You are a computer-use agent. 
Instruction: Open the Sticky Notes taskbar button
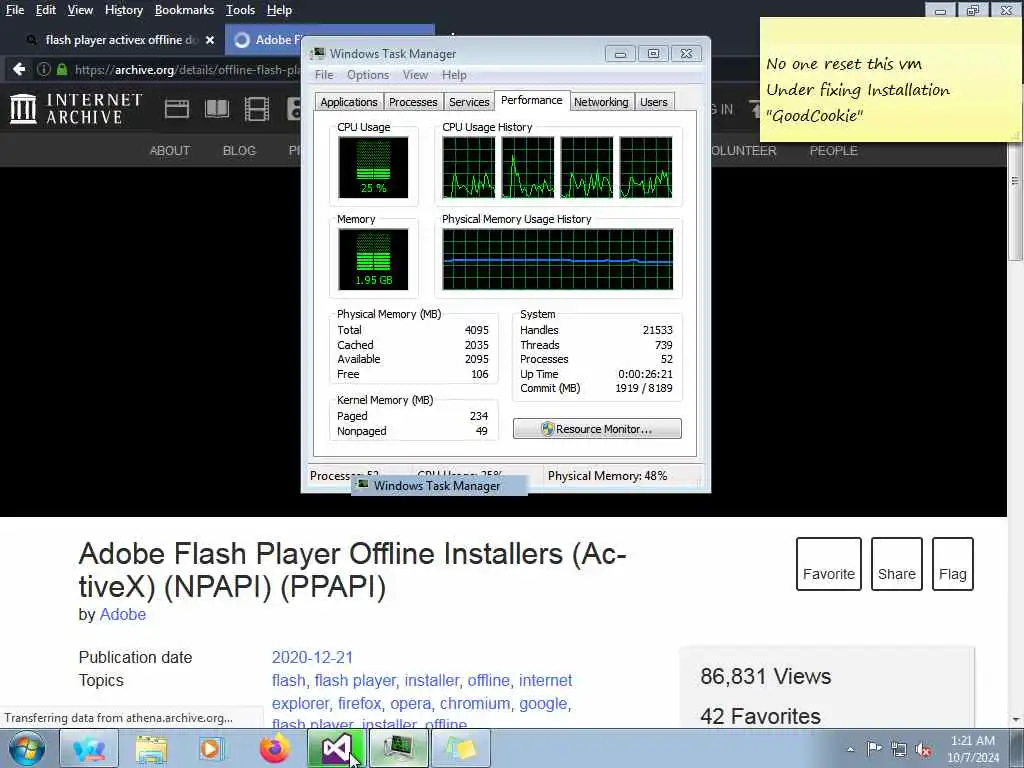[460, 748]
